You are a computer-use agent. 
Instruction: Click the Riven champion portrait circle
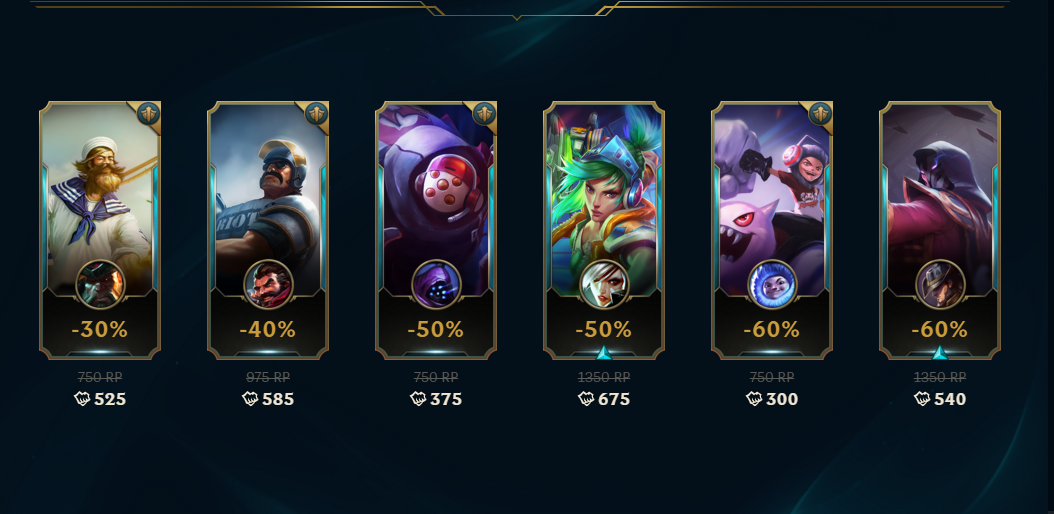604,284
